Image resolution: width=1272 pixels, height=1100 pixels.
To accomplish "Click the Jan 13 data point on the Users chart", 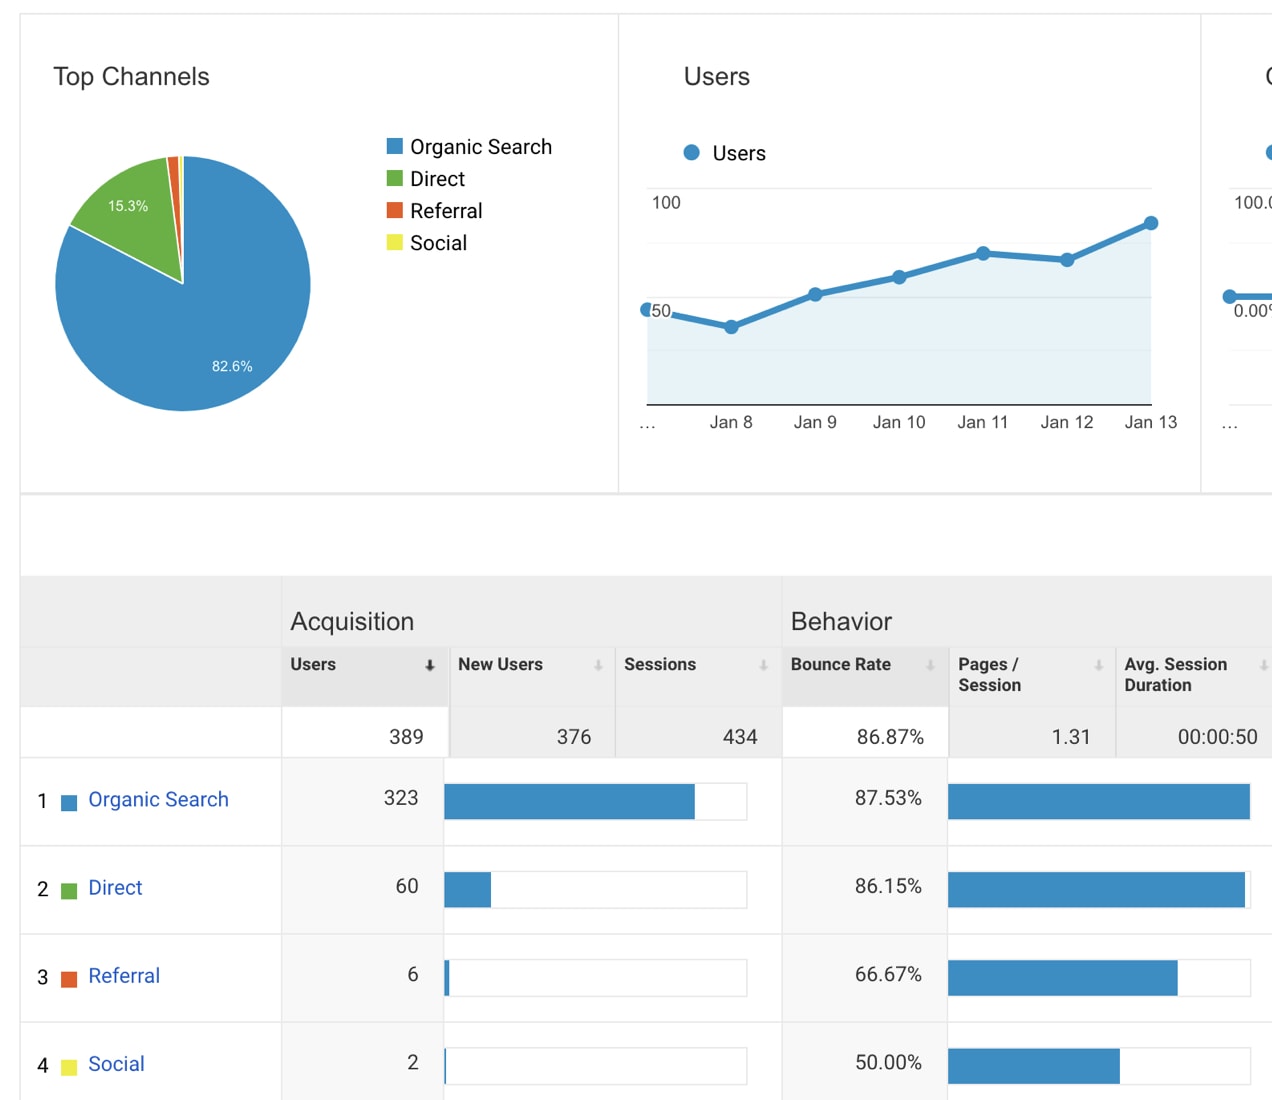I will pos(1151,222).
